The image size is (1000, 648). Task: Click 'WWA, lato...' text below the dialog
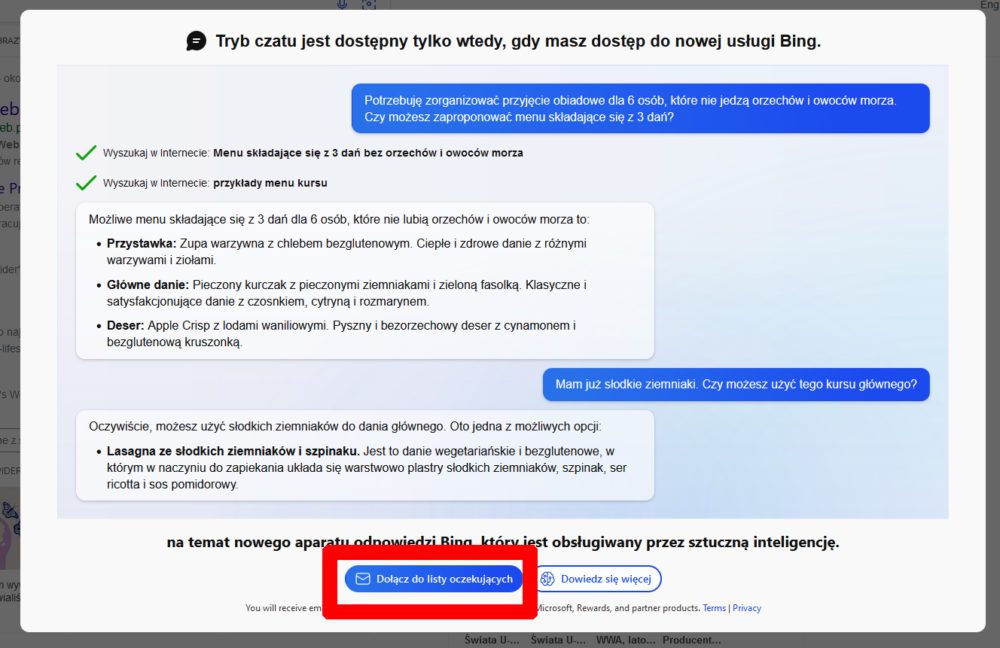pyautogui.click(x=625, y=640)
